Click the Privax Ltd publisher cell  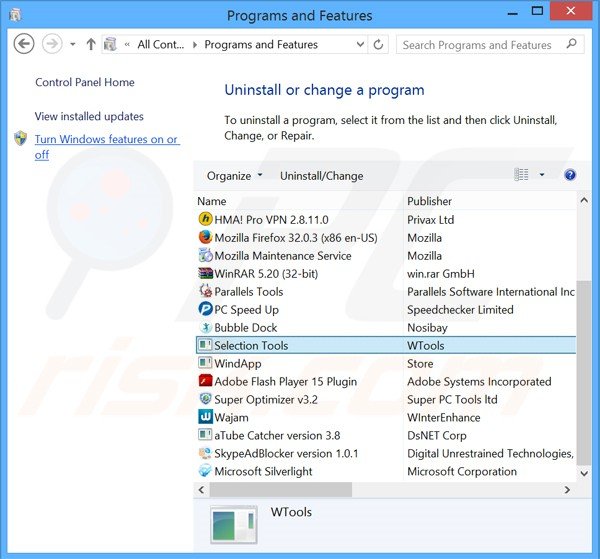tap(430, 220)
